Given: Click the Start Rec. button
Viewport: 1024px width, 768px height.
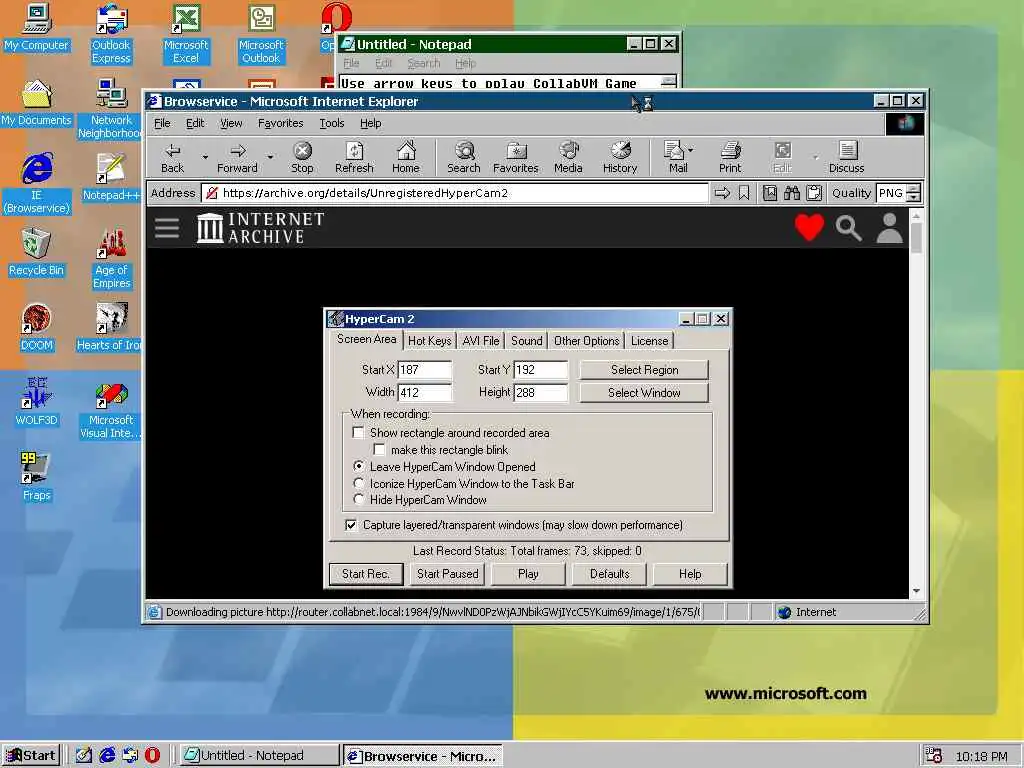Looking at the screenshot, I should pyautogui.click(x=366, y=574).
